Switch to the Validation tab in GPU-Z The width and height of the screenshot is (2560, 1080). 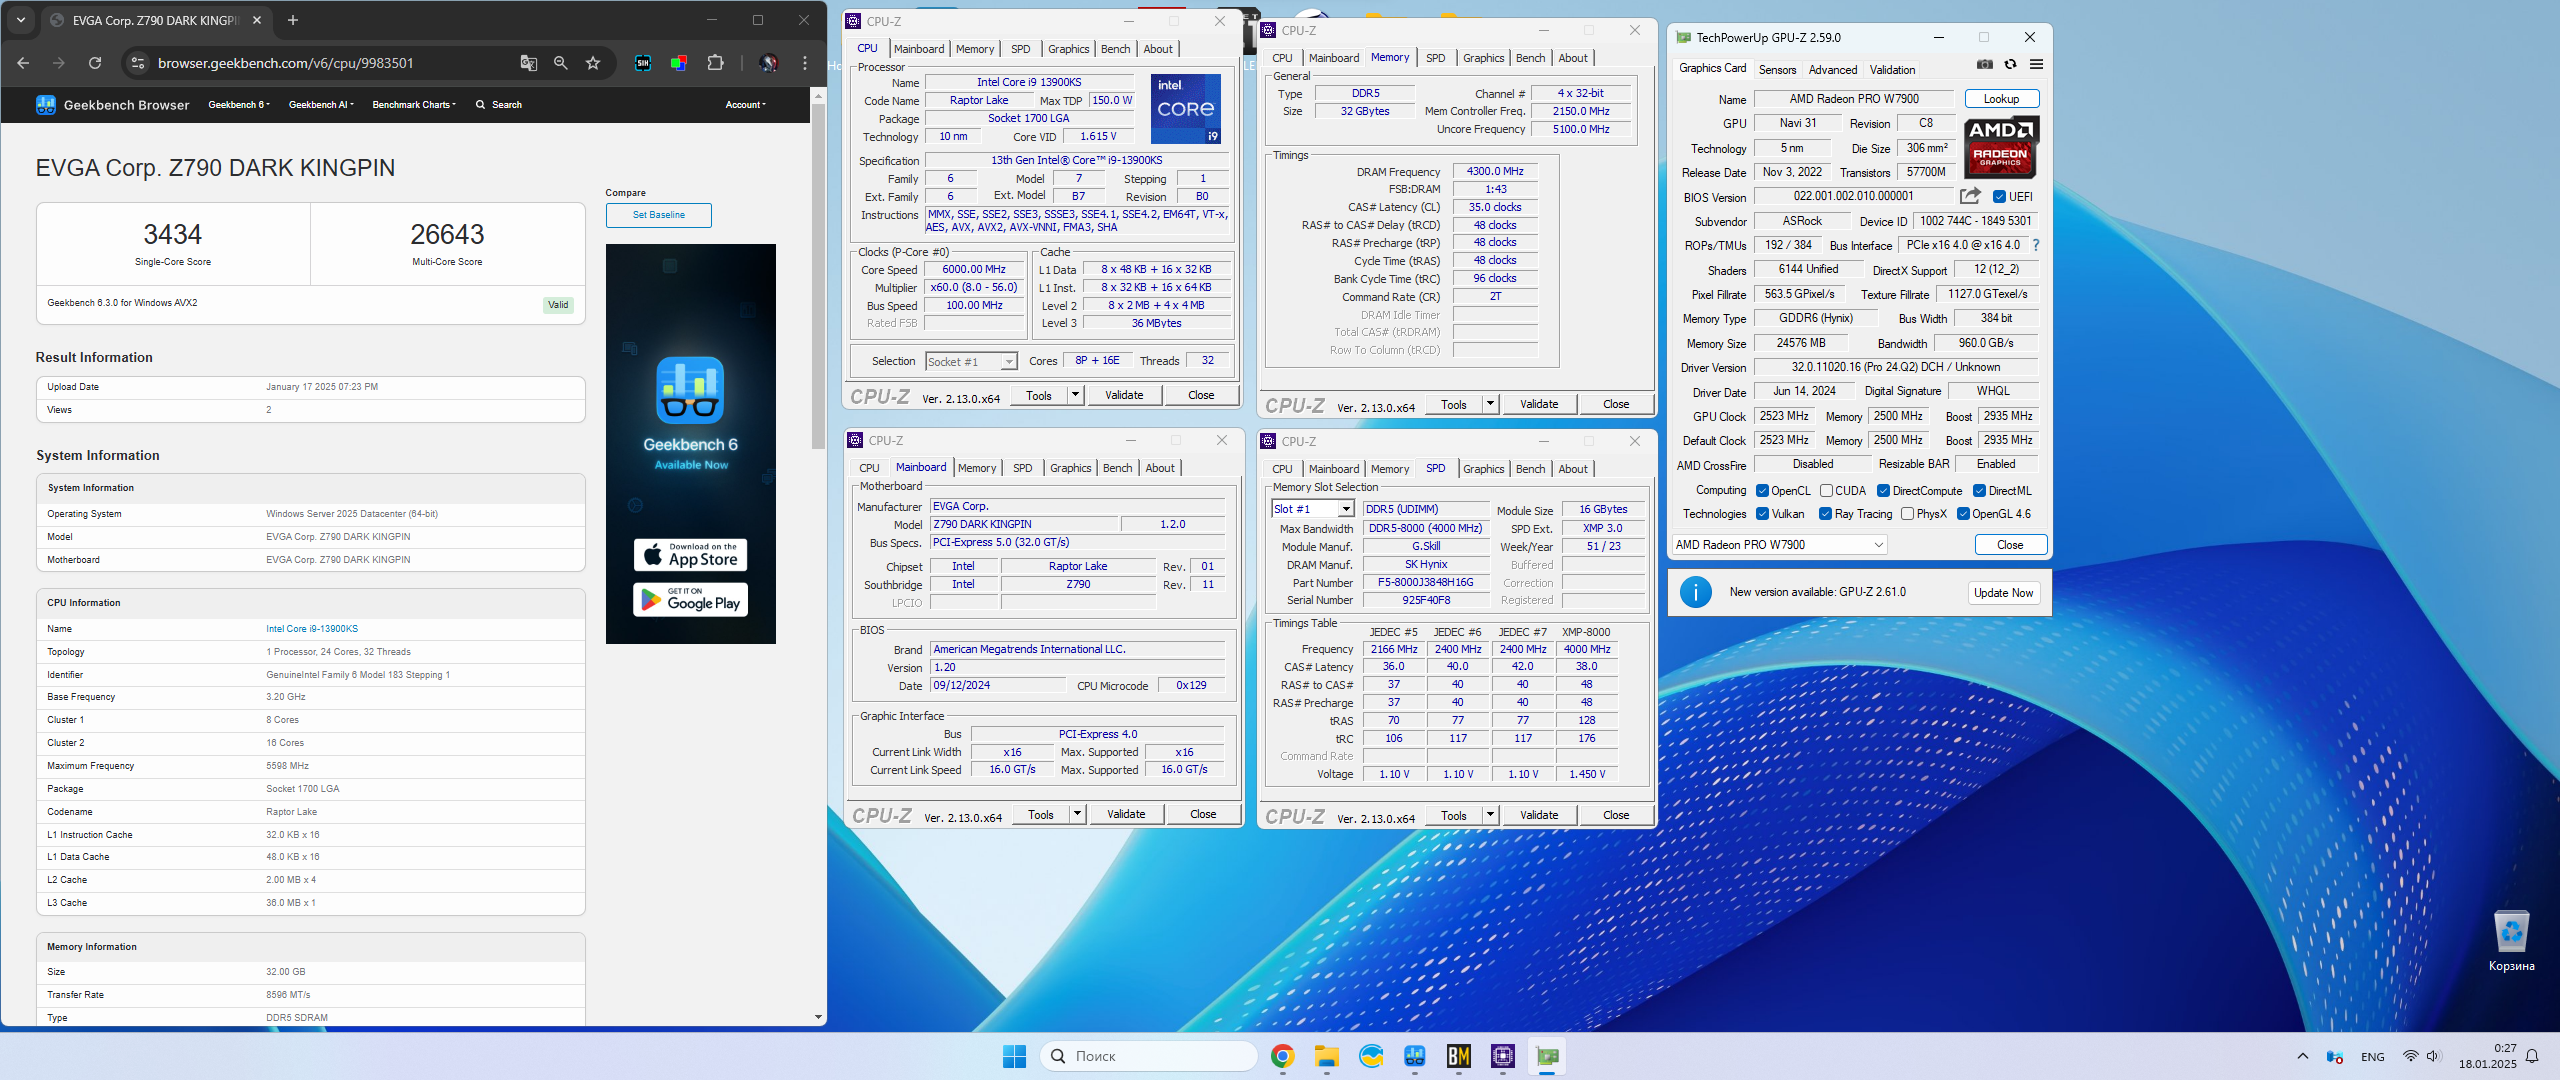click(x=1893, y=70)
